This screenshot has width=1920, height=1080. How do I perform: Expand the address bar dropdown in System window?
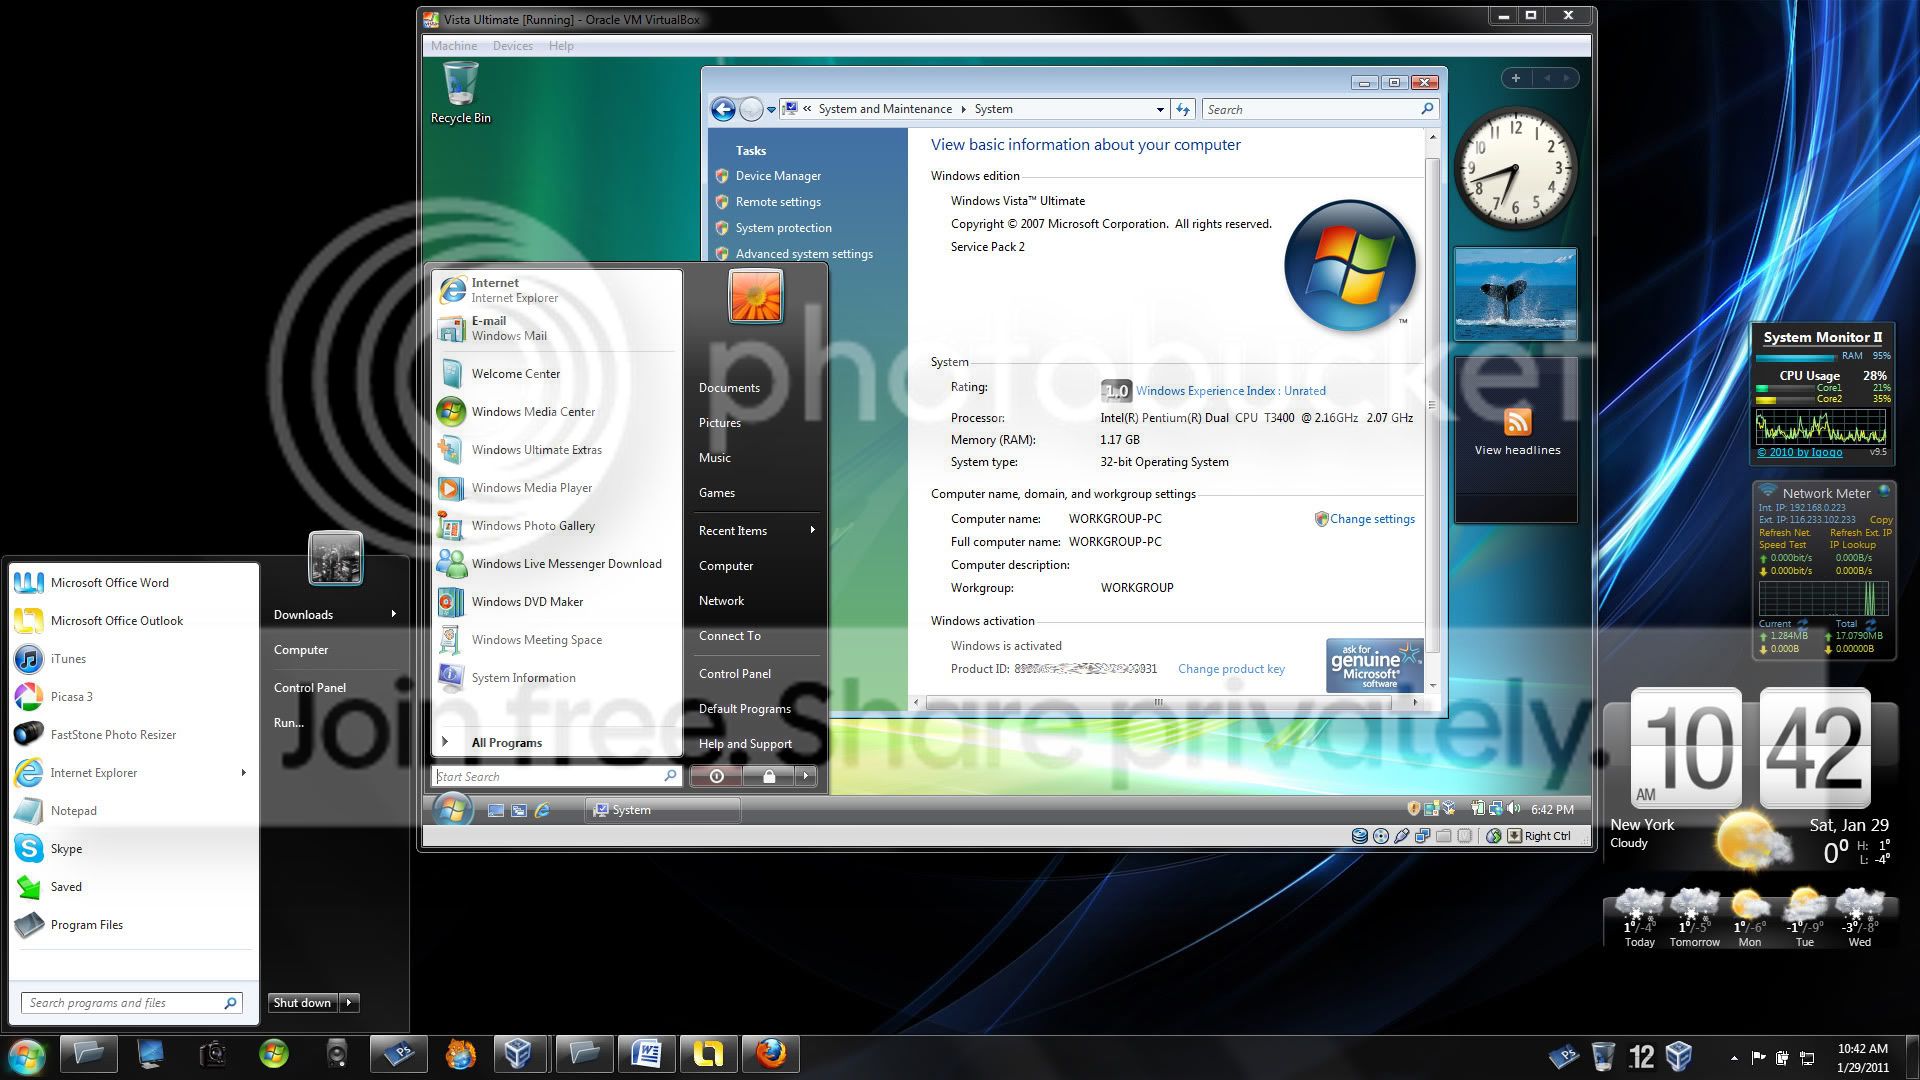coord(1160,109)
